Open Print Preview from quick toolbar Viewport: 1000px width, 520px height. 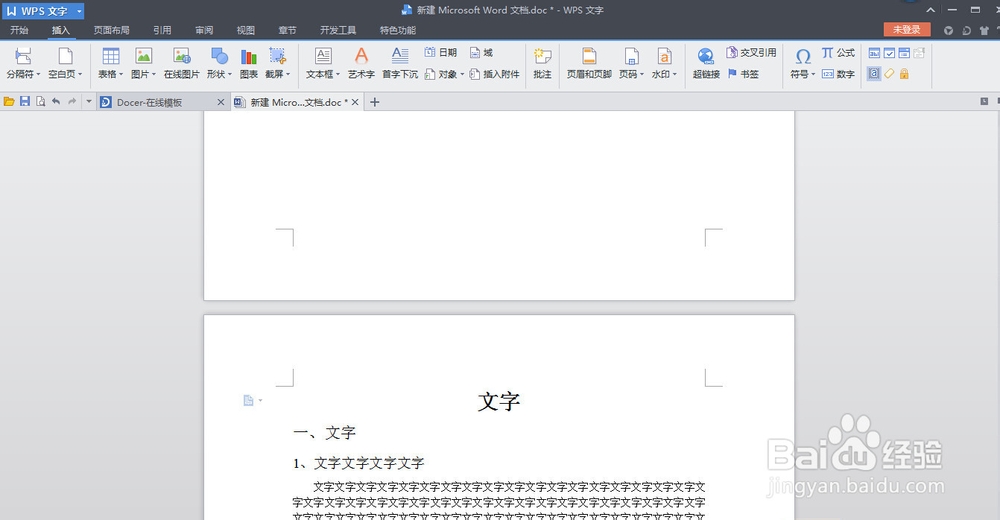coord(40,101)
